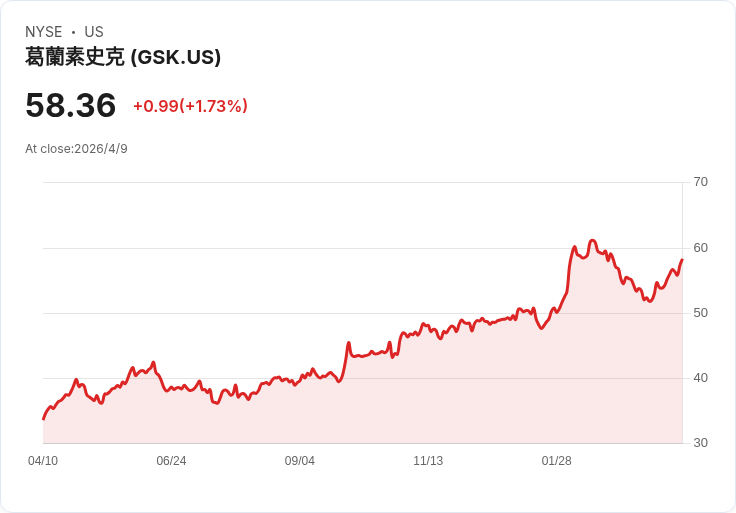
Task: Click the 30 price axis label
Action: [700, 443]
